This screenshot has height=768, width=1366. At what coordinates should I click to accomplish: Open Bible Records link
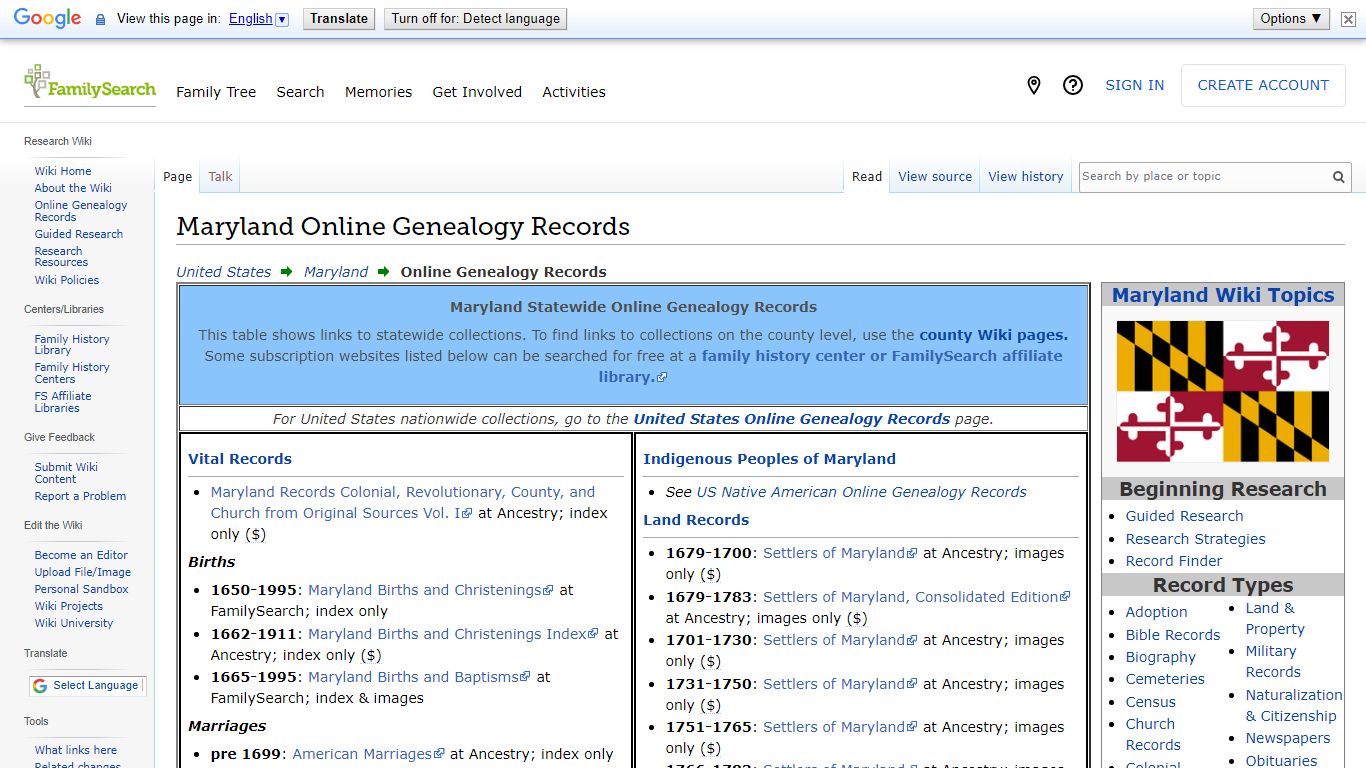[1173, 635]
